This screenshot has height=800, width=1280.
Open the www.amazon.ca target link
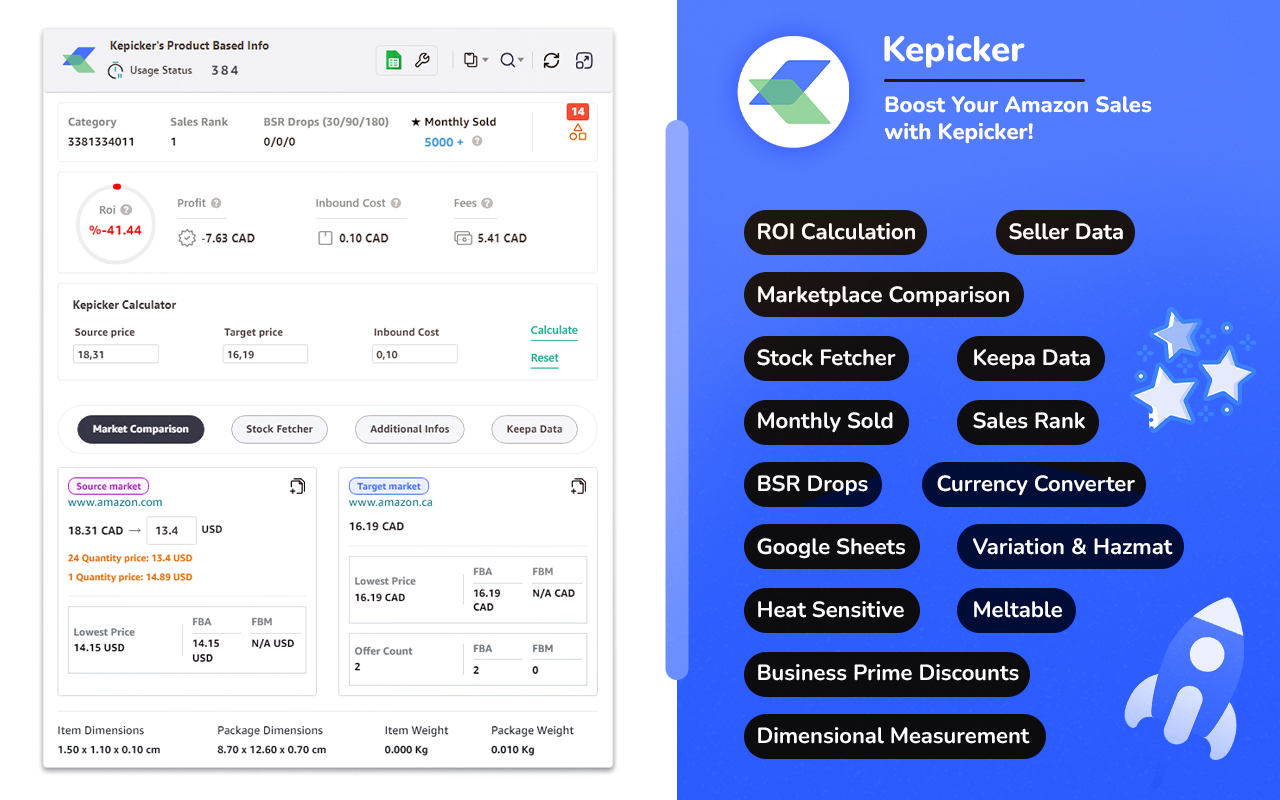[x=391, y=502]
